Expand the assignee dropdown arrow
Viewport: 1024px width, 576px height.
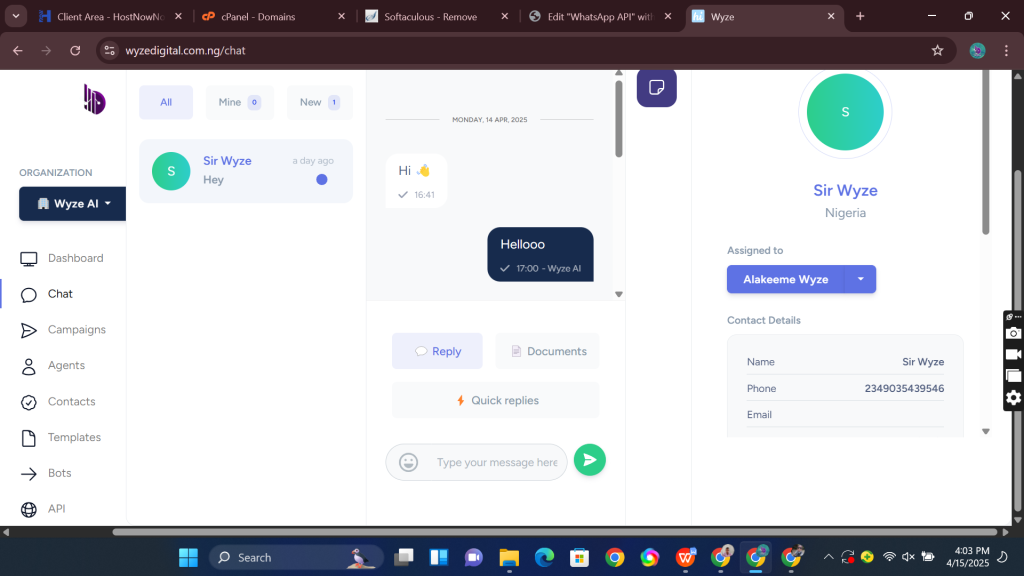(861, 280)
